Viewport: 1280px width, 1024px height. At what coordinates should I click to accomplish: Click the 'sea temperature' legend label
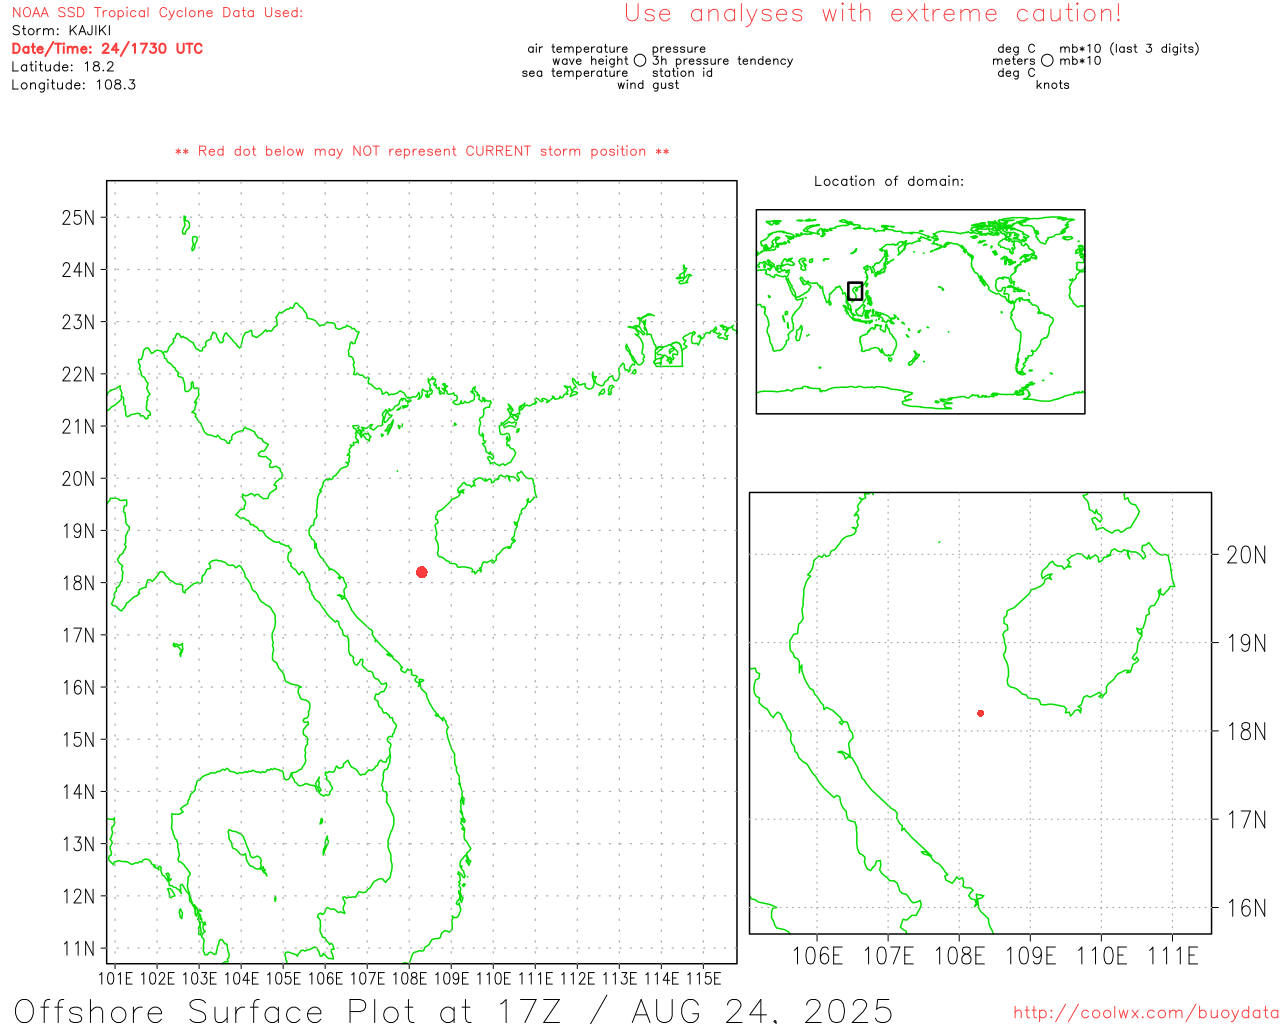click(x=575, y=73)
